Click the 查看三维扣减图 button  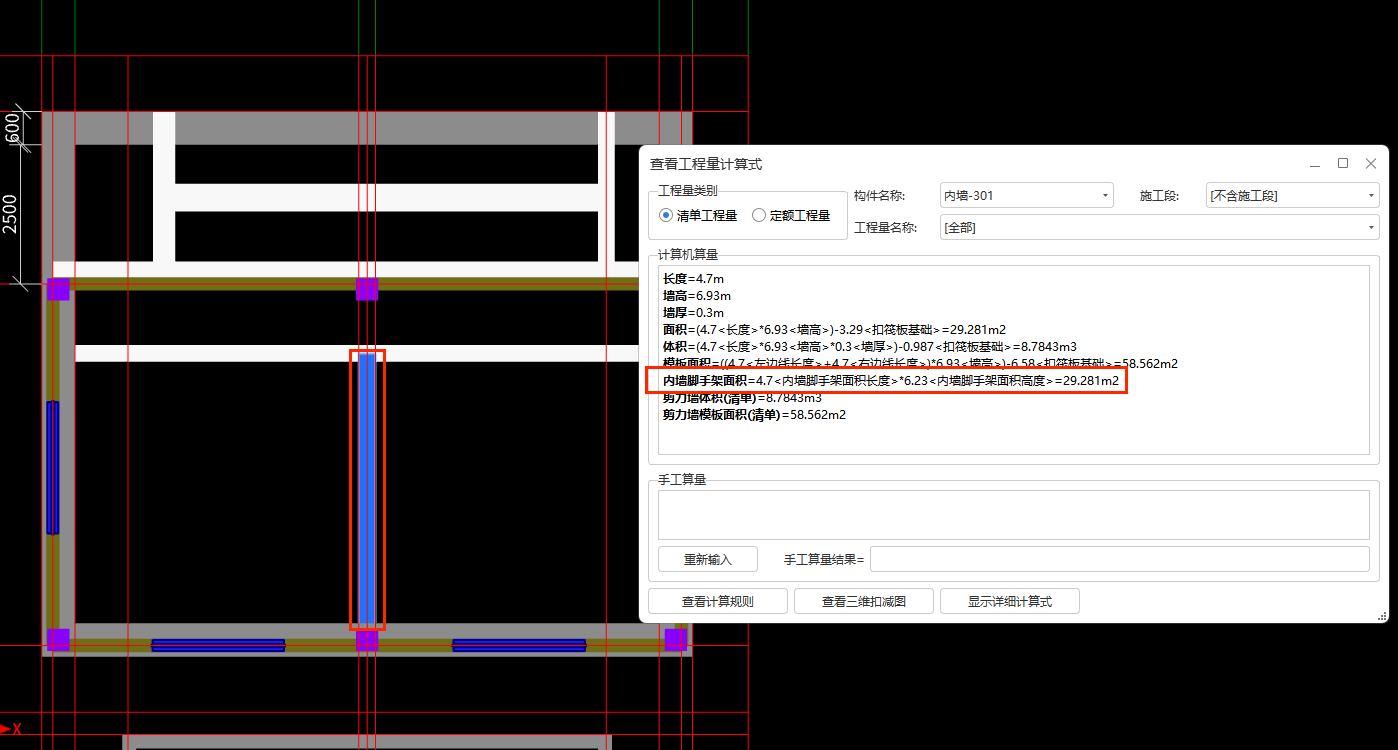tap(864, 601)
